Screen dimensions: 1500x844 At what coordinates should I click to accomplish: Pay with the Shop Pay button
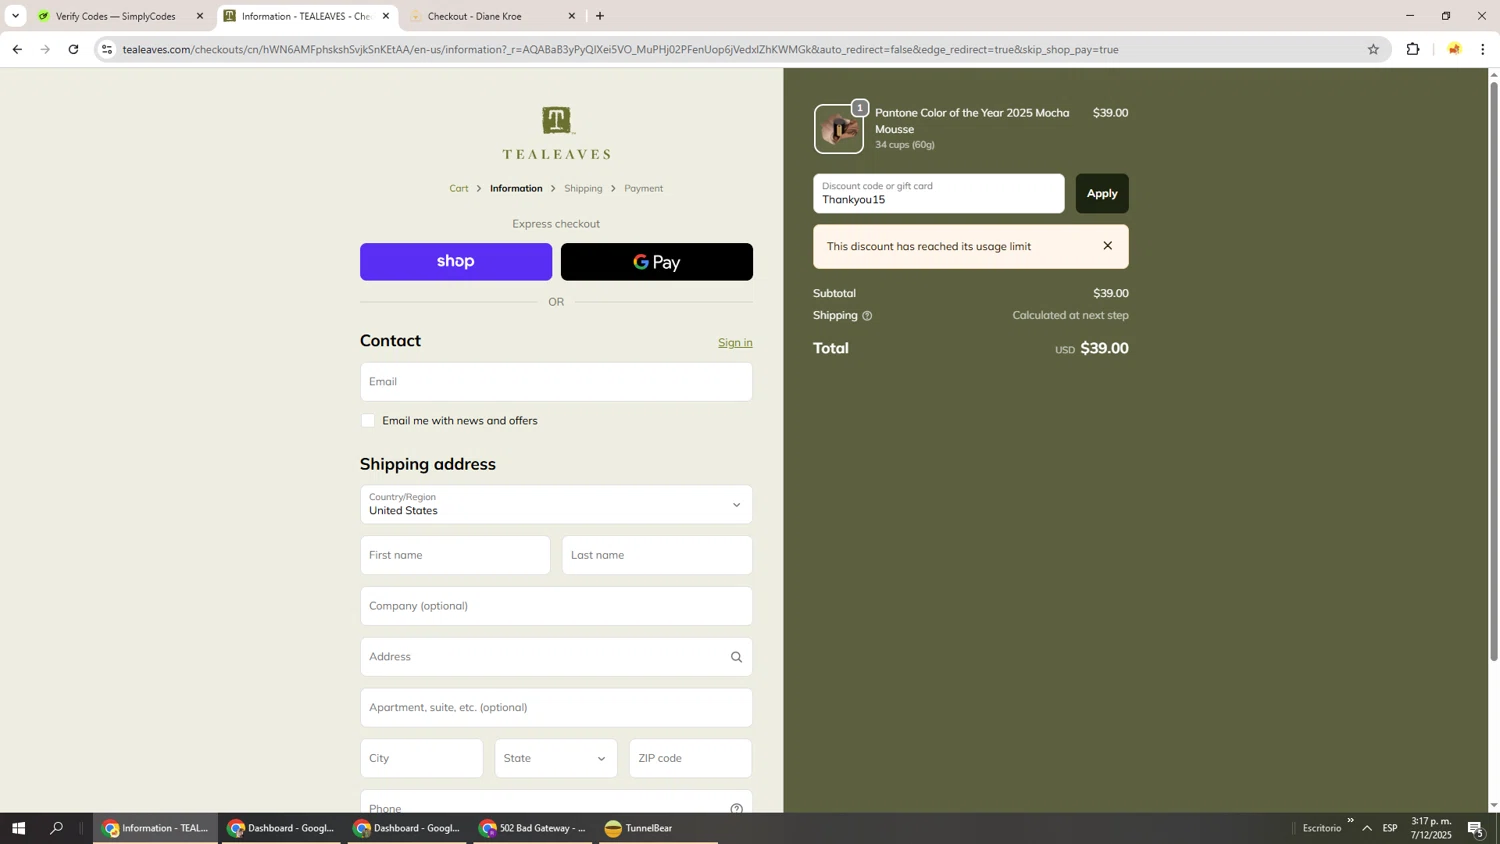[x=456, y=262]
